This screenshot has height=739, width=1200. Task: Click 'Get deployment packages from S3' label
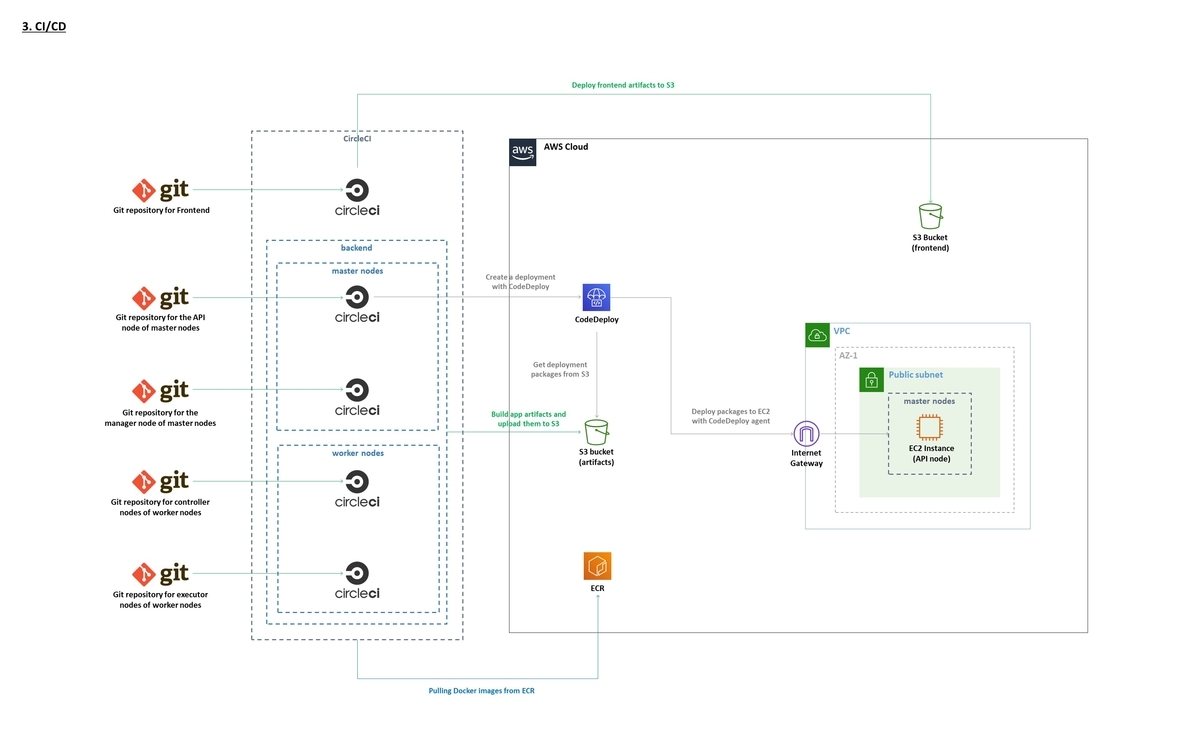(560, 370)
